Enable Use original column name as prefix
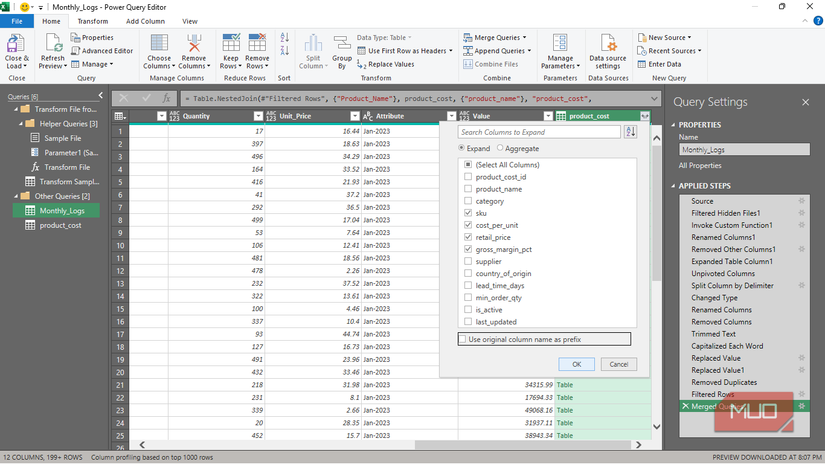Screen dimensions: 825x464 coord(462,339)
